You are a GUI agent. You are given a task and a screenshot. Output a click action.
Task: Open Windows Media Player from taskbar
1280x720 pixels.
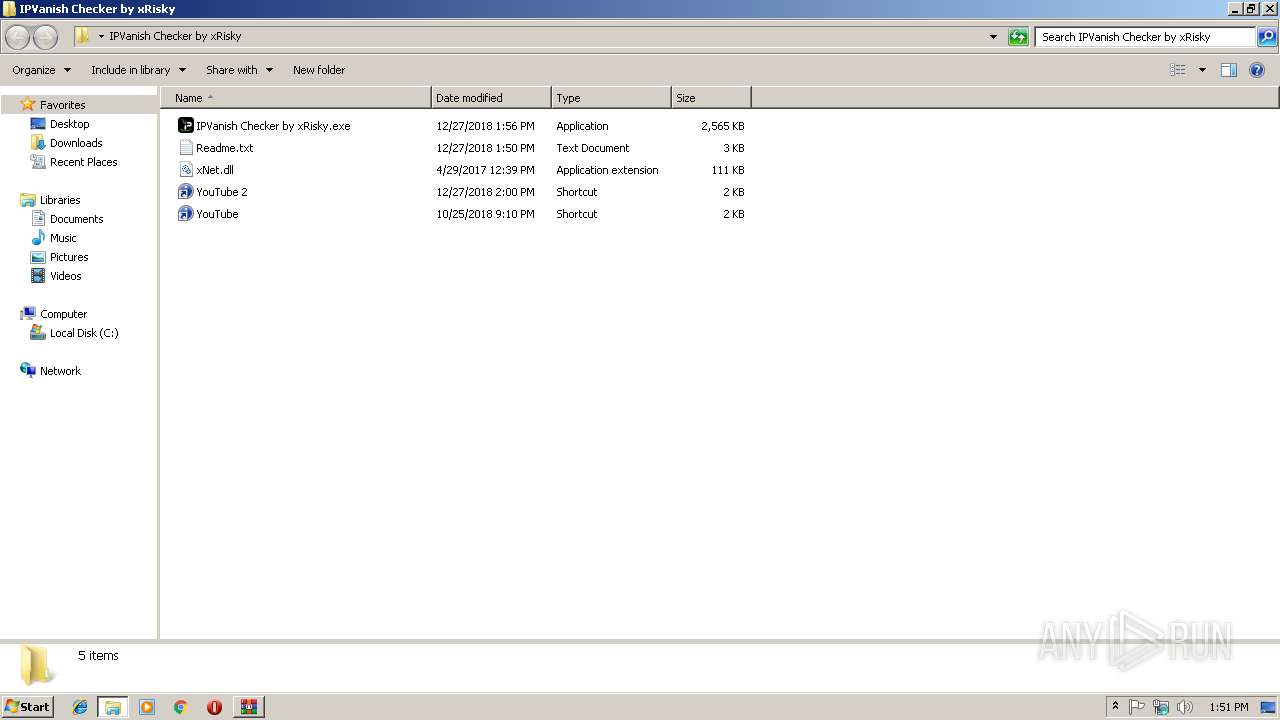point(147,707)
